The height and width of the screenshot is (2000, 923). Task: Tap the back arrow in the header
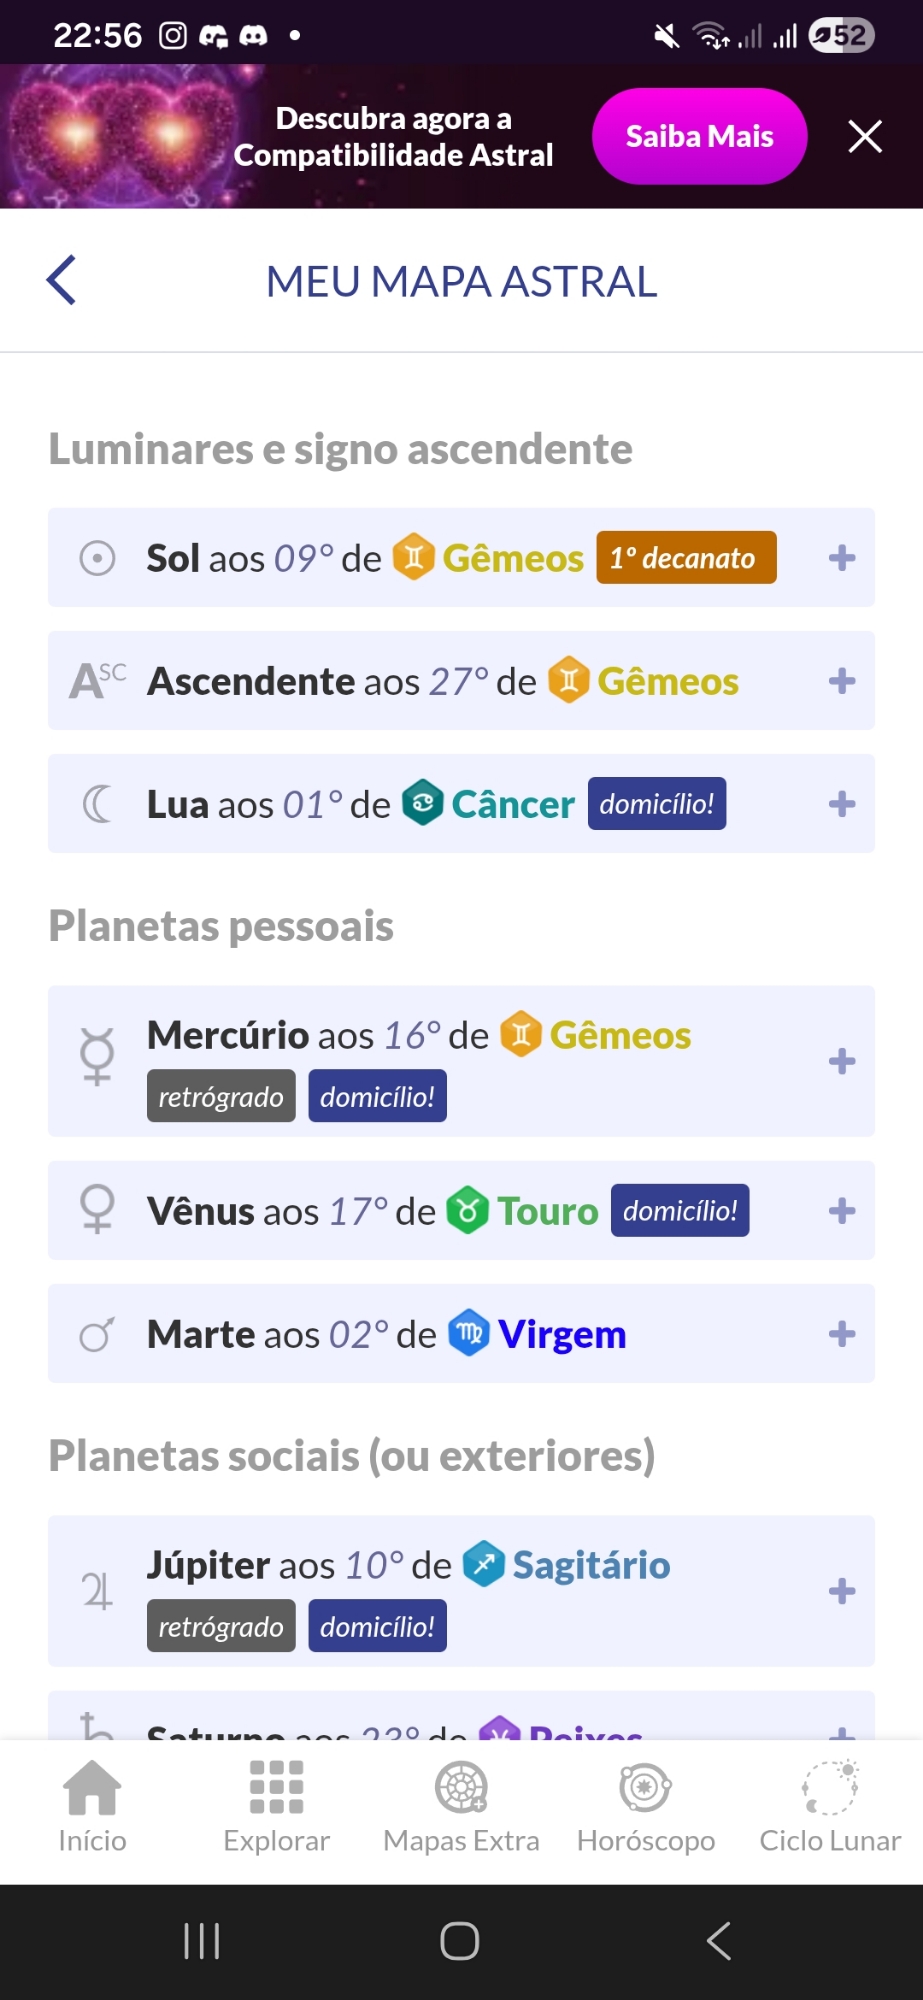point(62,280)
